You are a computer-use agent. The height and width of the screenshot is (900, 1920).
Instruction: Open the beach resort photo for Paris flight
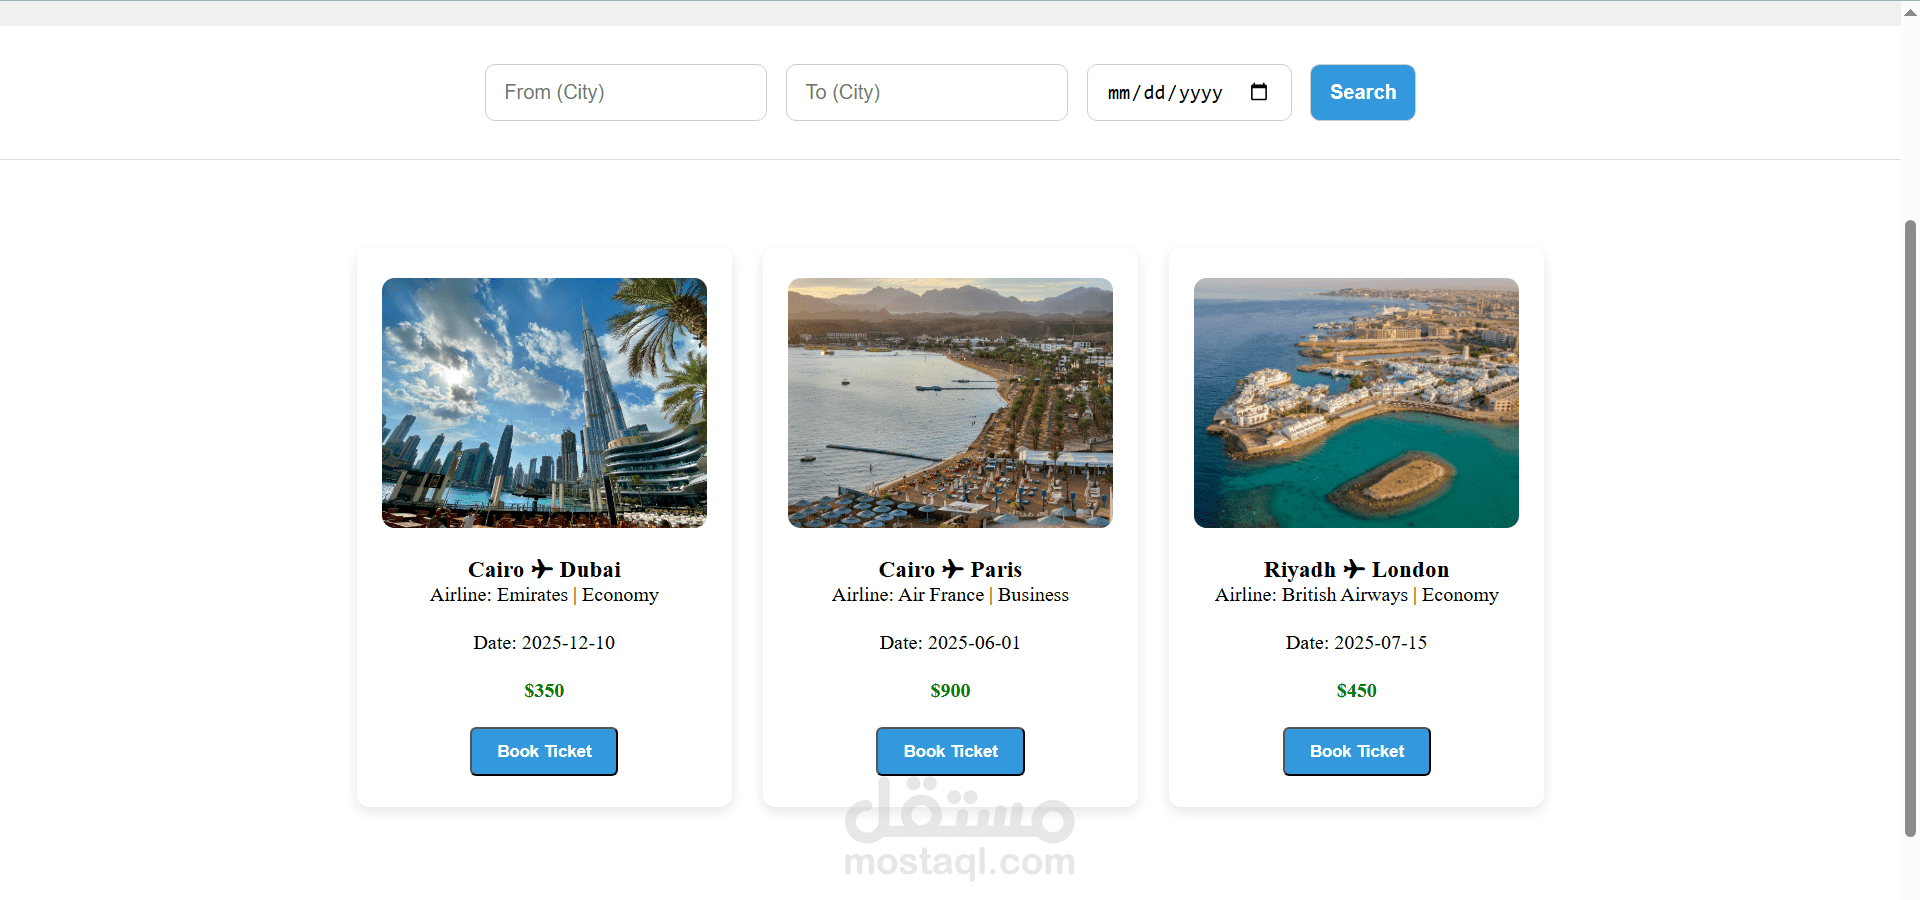click(x=950, y=403)
